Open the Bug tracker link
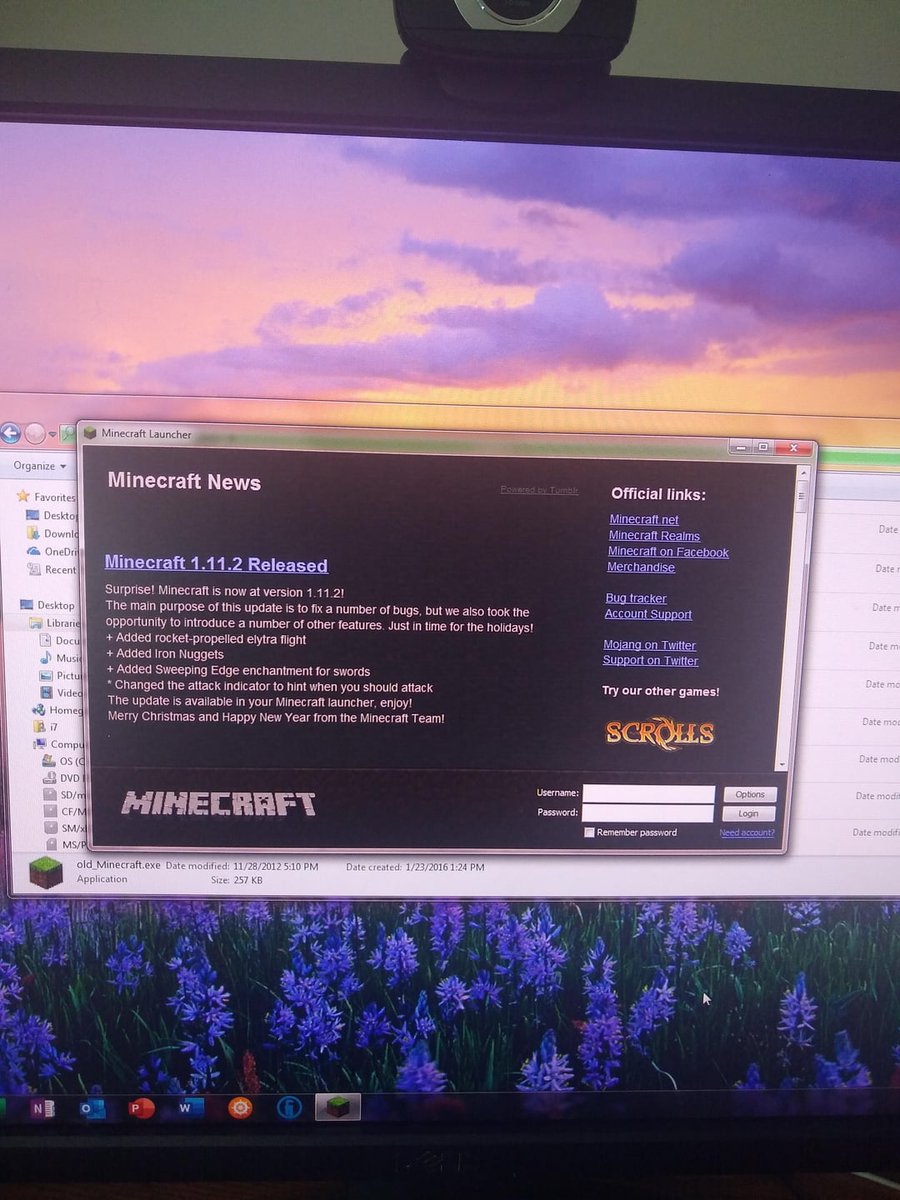Screen dimensions: 900x1200 (636, 598)
